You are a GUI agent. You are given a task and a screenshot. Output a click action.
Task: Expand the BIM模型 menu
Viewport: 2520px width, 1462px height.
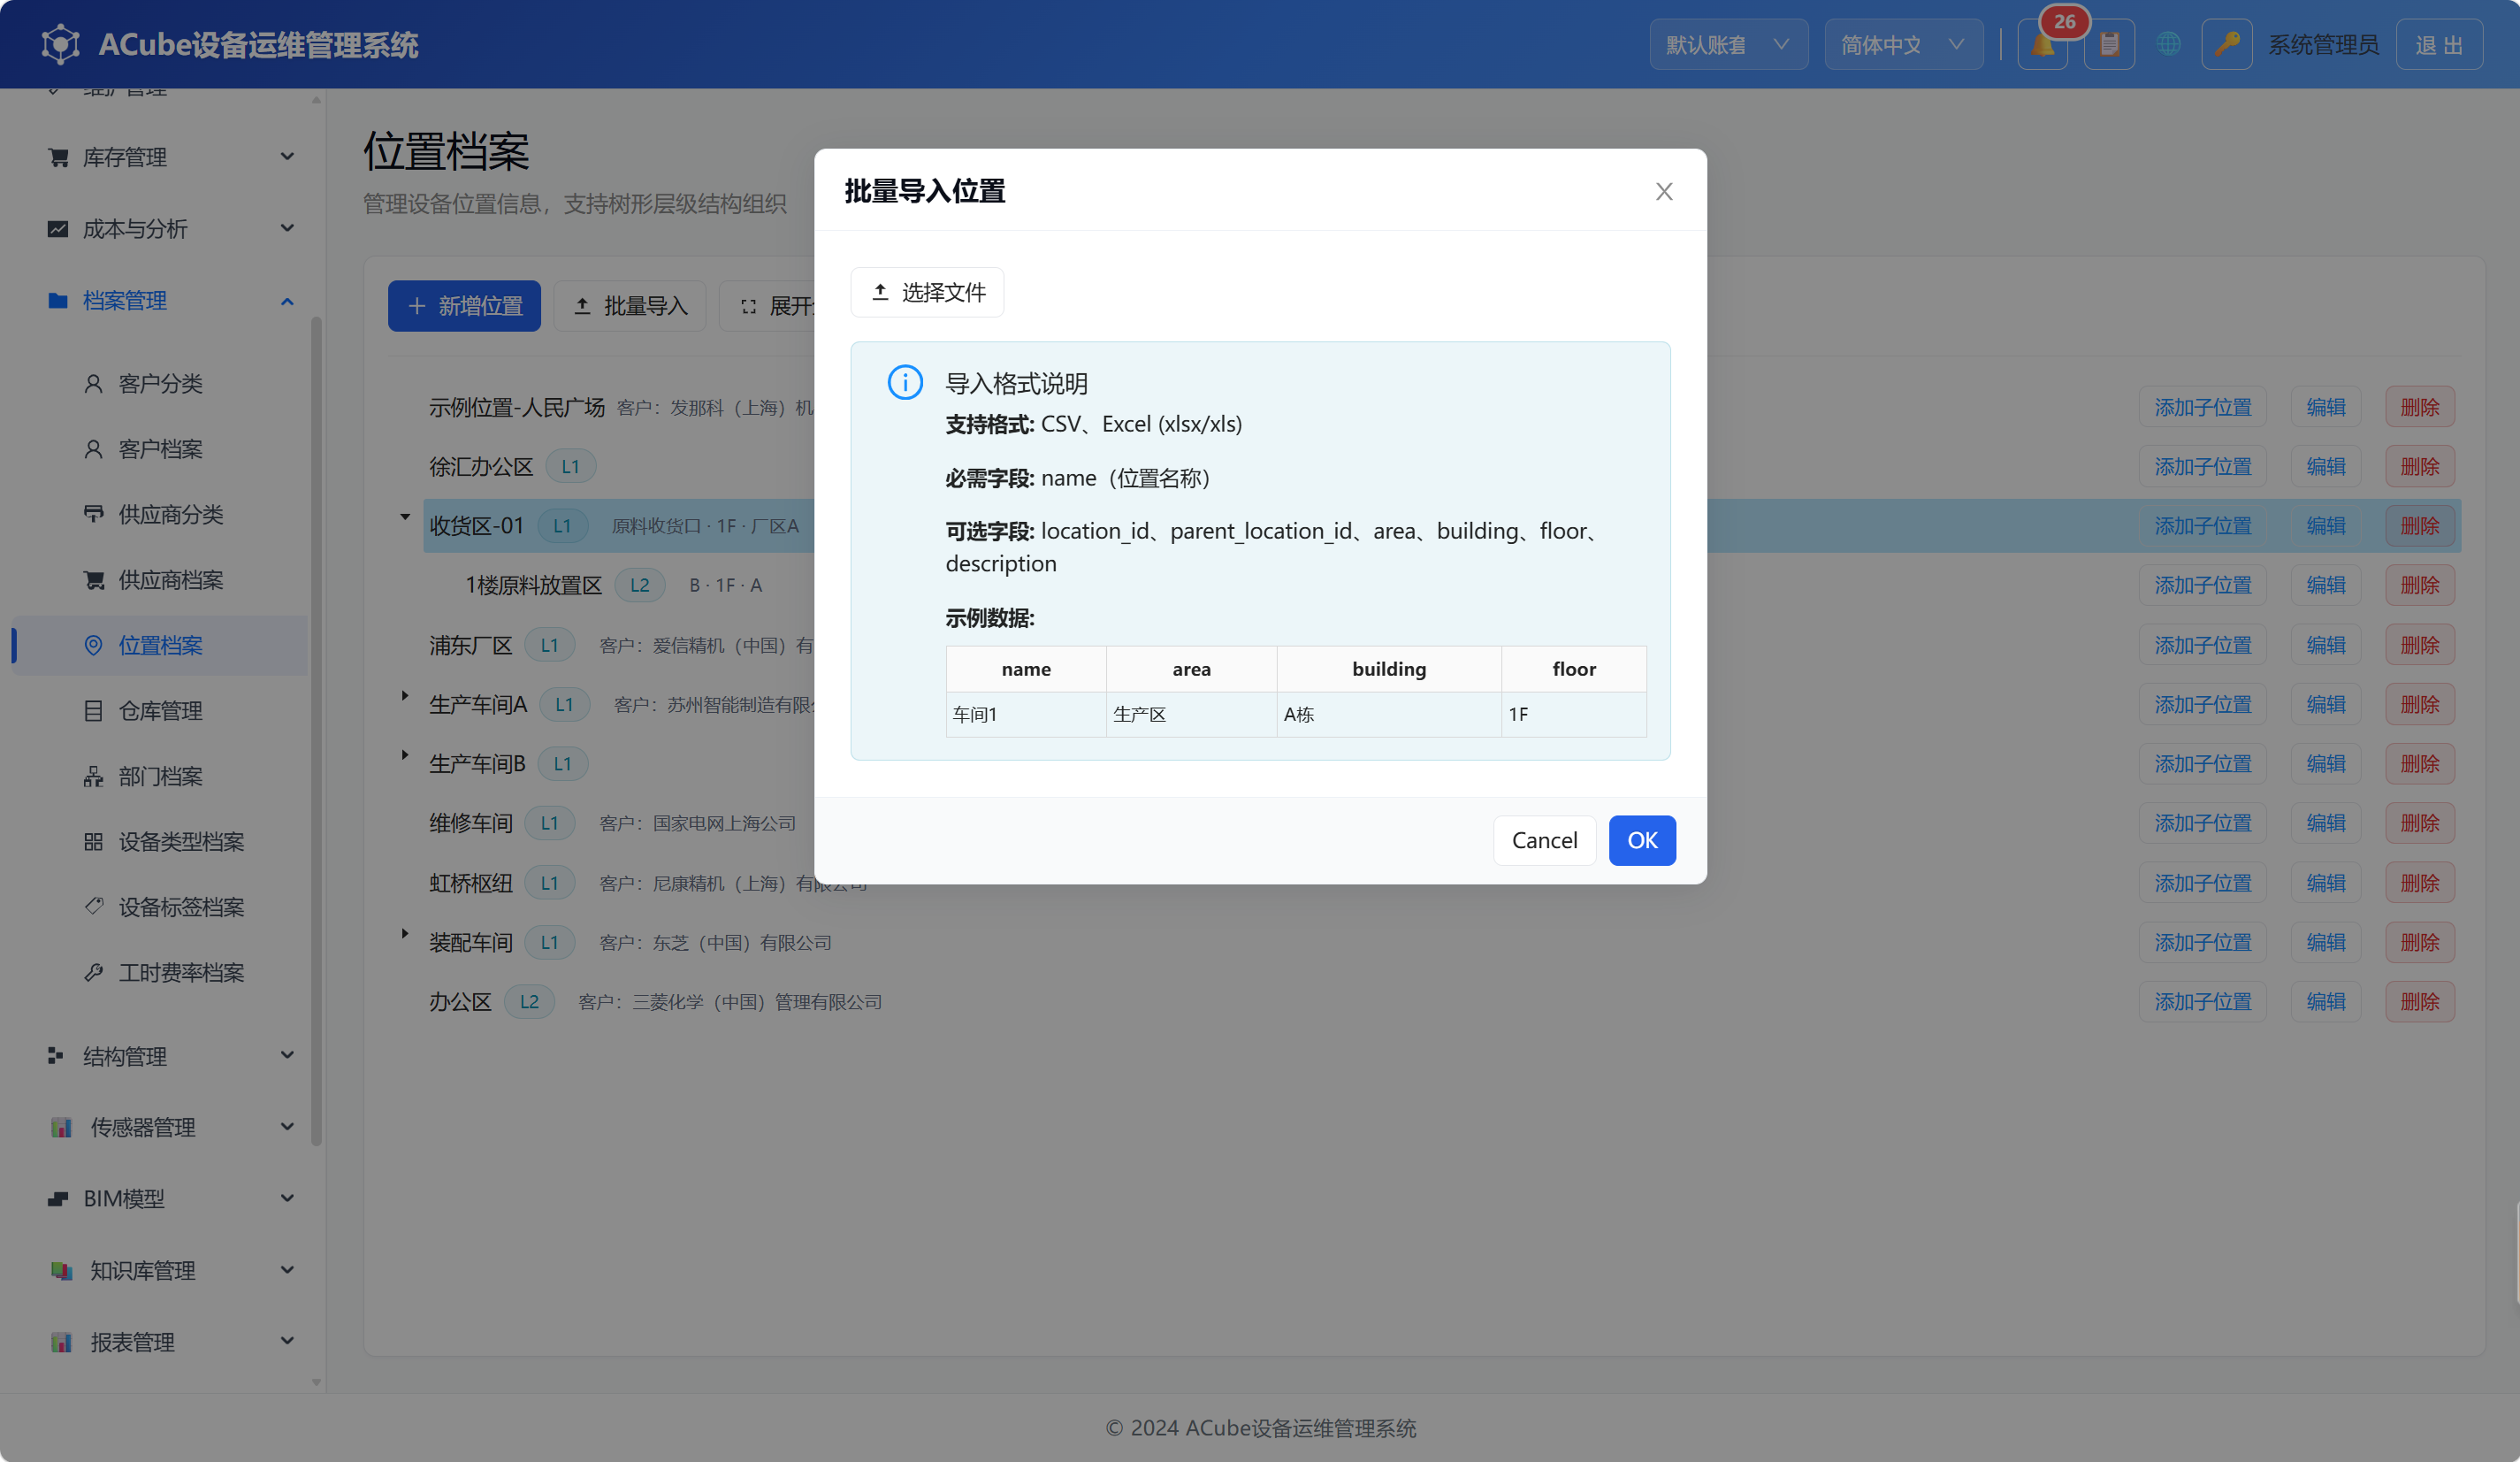170,1198
